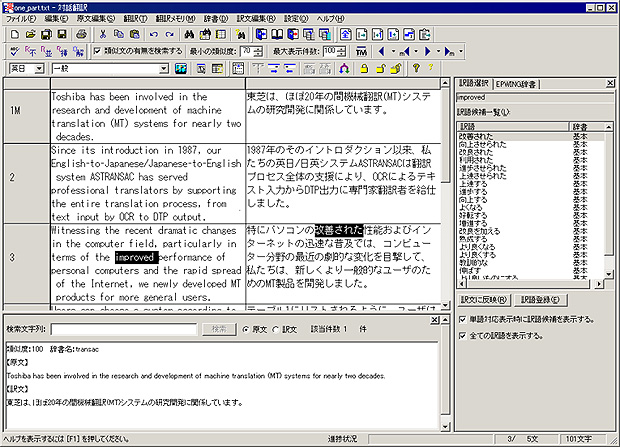Open a file with the folder icon
620x447 pixels.
30,35
